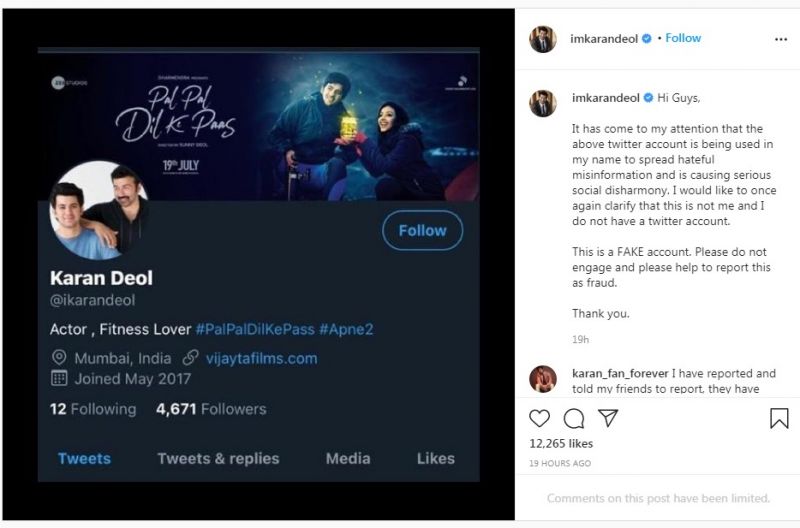Save post using bookmark icon

pyautogui.click(x=779, y=418)
